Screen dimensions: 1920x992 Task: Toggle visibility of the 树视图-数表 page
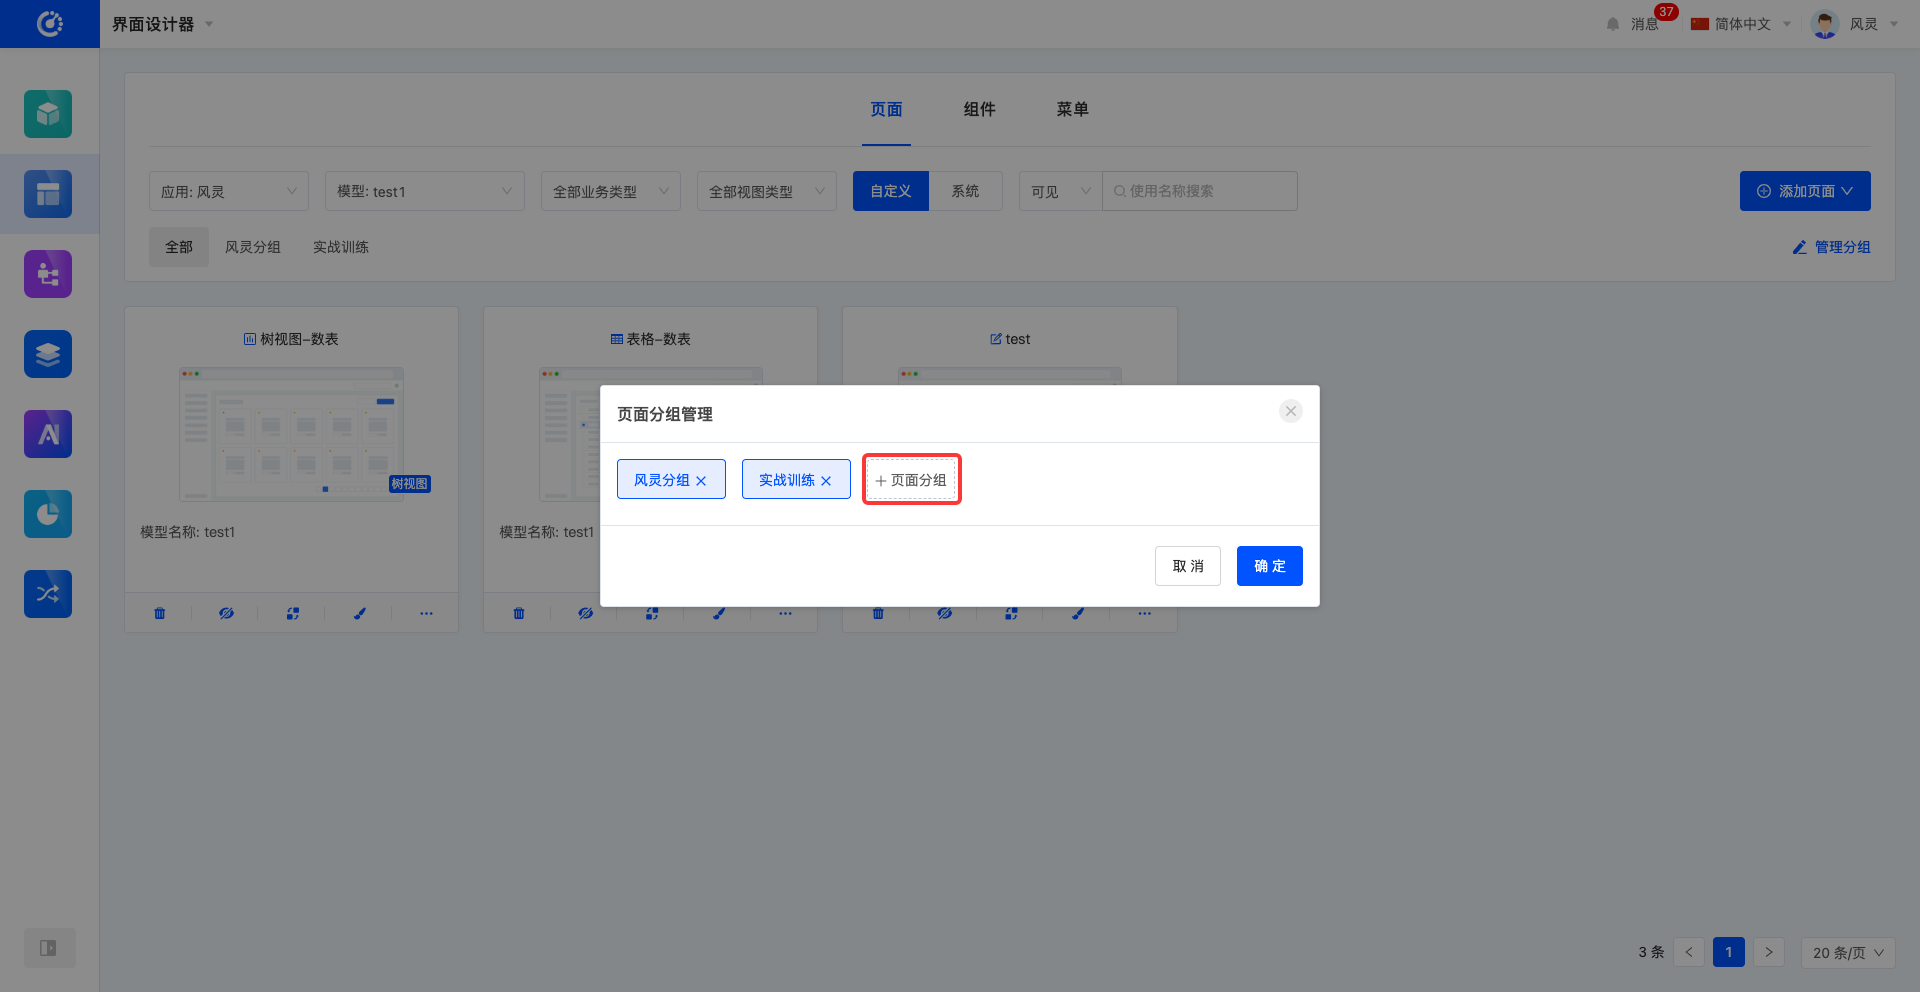pos(226,613)
